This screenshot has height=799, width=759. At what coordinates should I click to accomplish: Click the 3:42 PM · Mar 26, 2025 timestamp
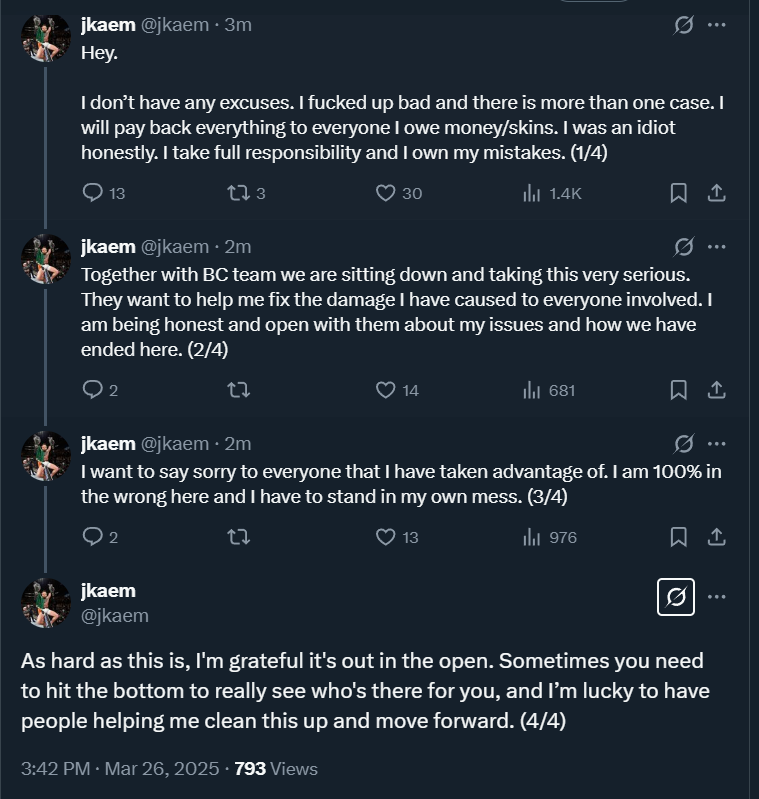coord(120,769)
